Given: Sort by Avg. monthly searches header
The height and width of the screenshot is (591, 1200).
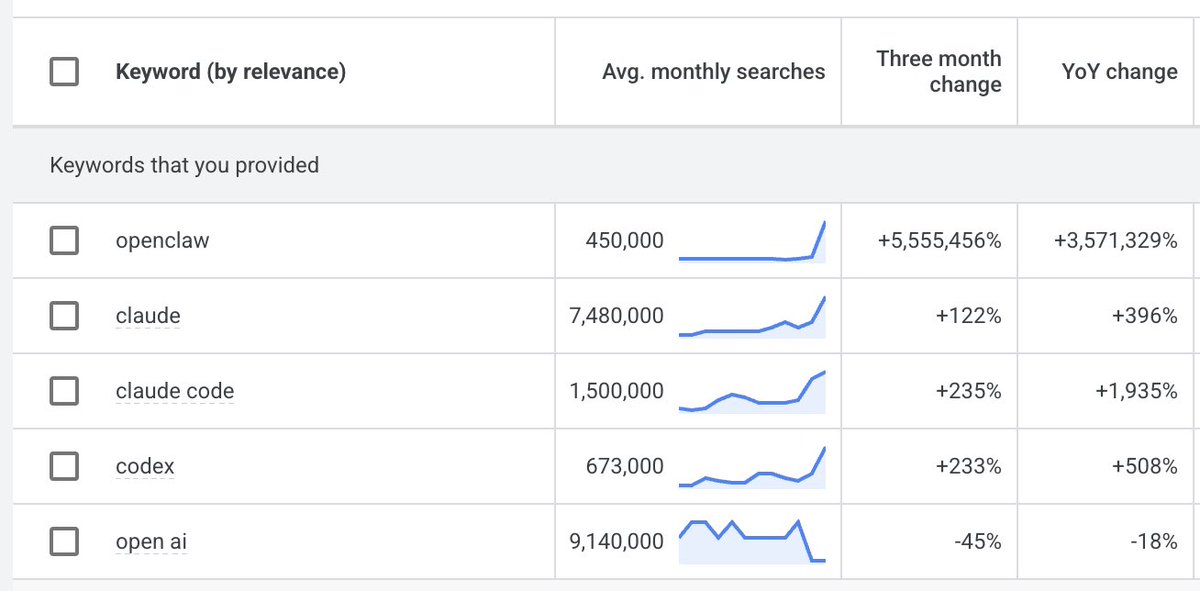Looking at the screenshot, I should point(714,72).
